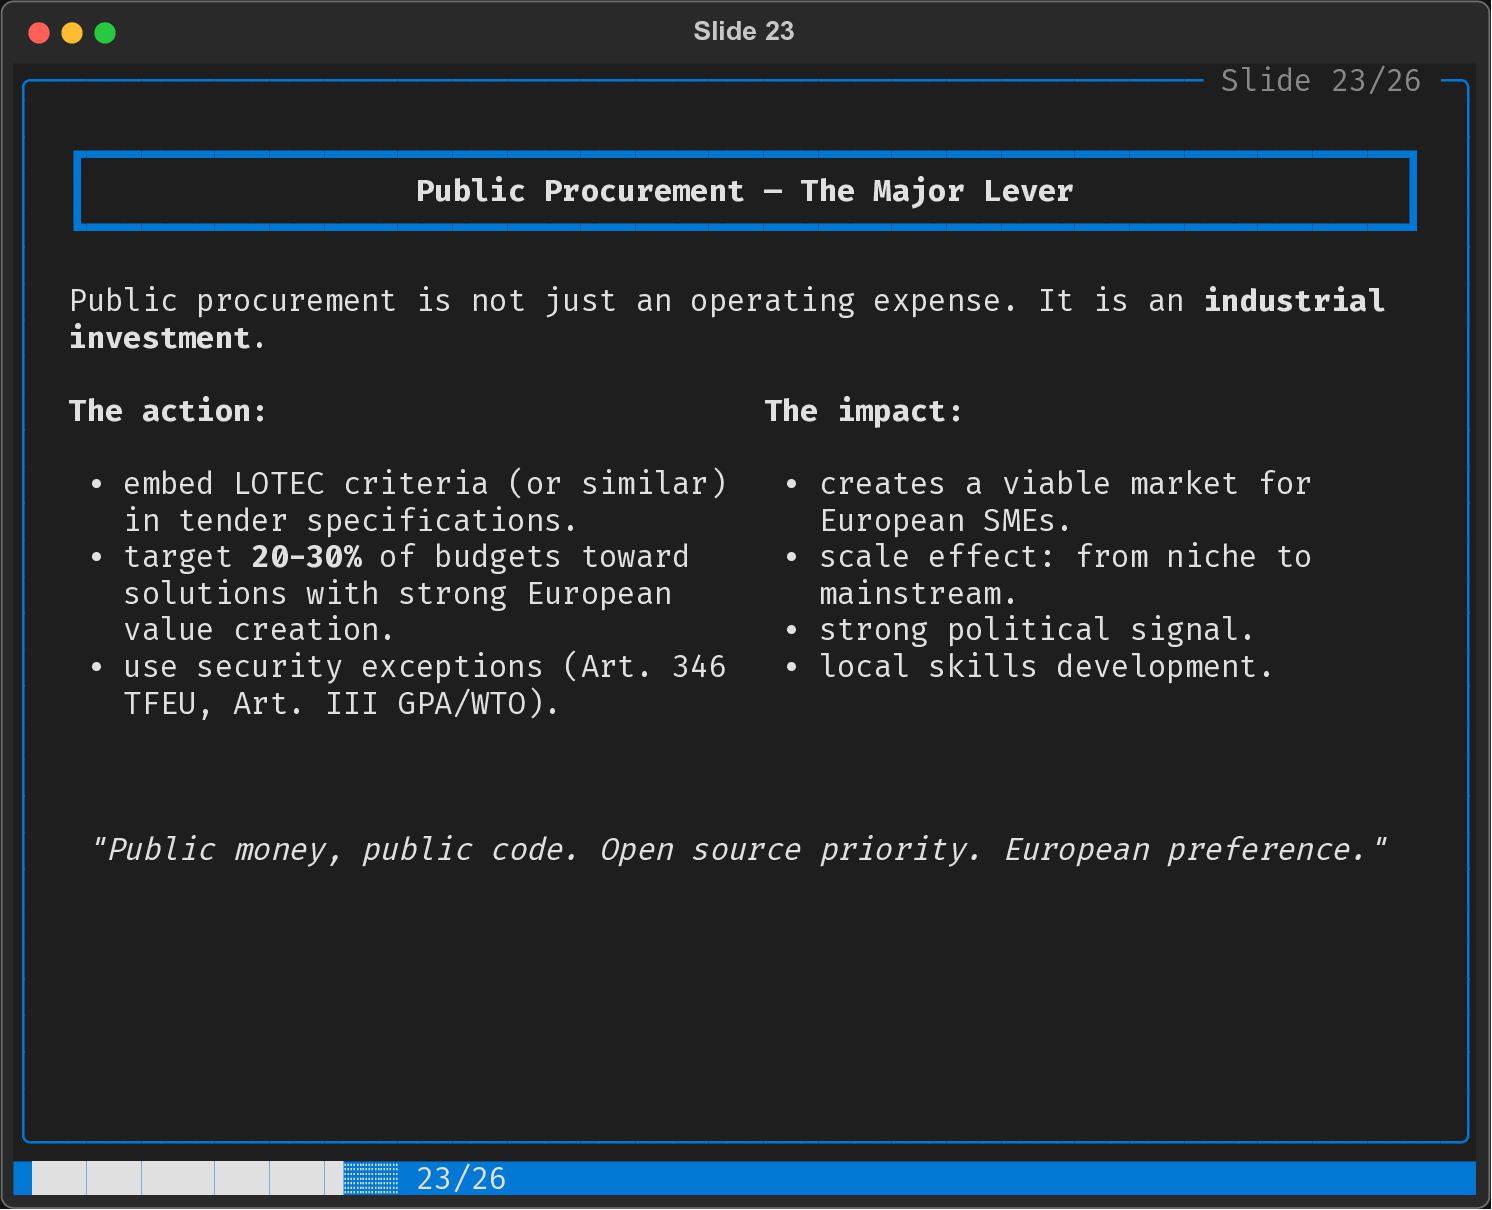1492x1210 pixels.
Task: Click the yellow minimize window button
Action: click(72, 33)
